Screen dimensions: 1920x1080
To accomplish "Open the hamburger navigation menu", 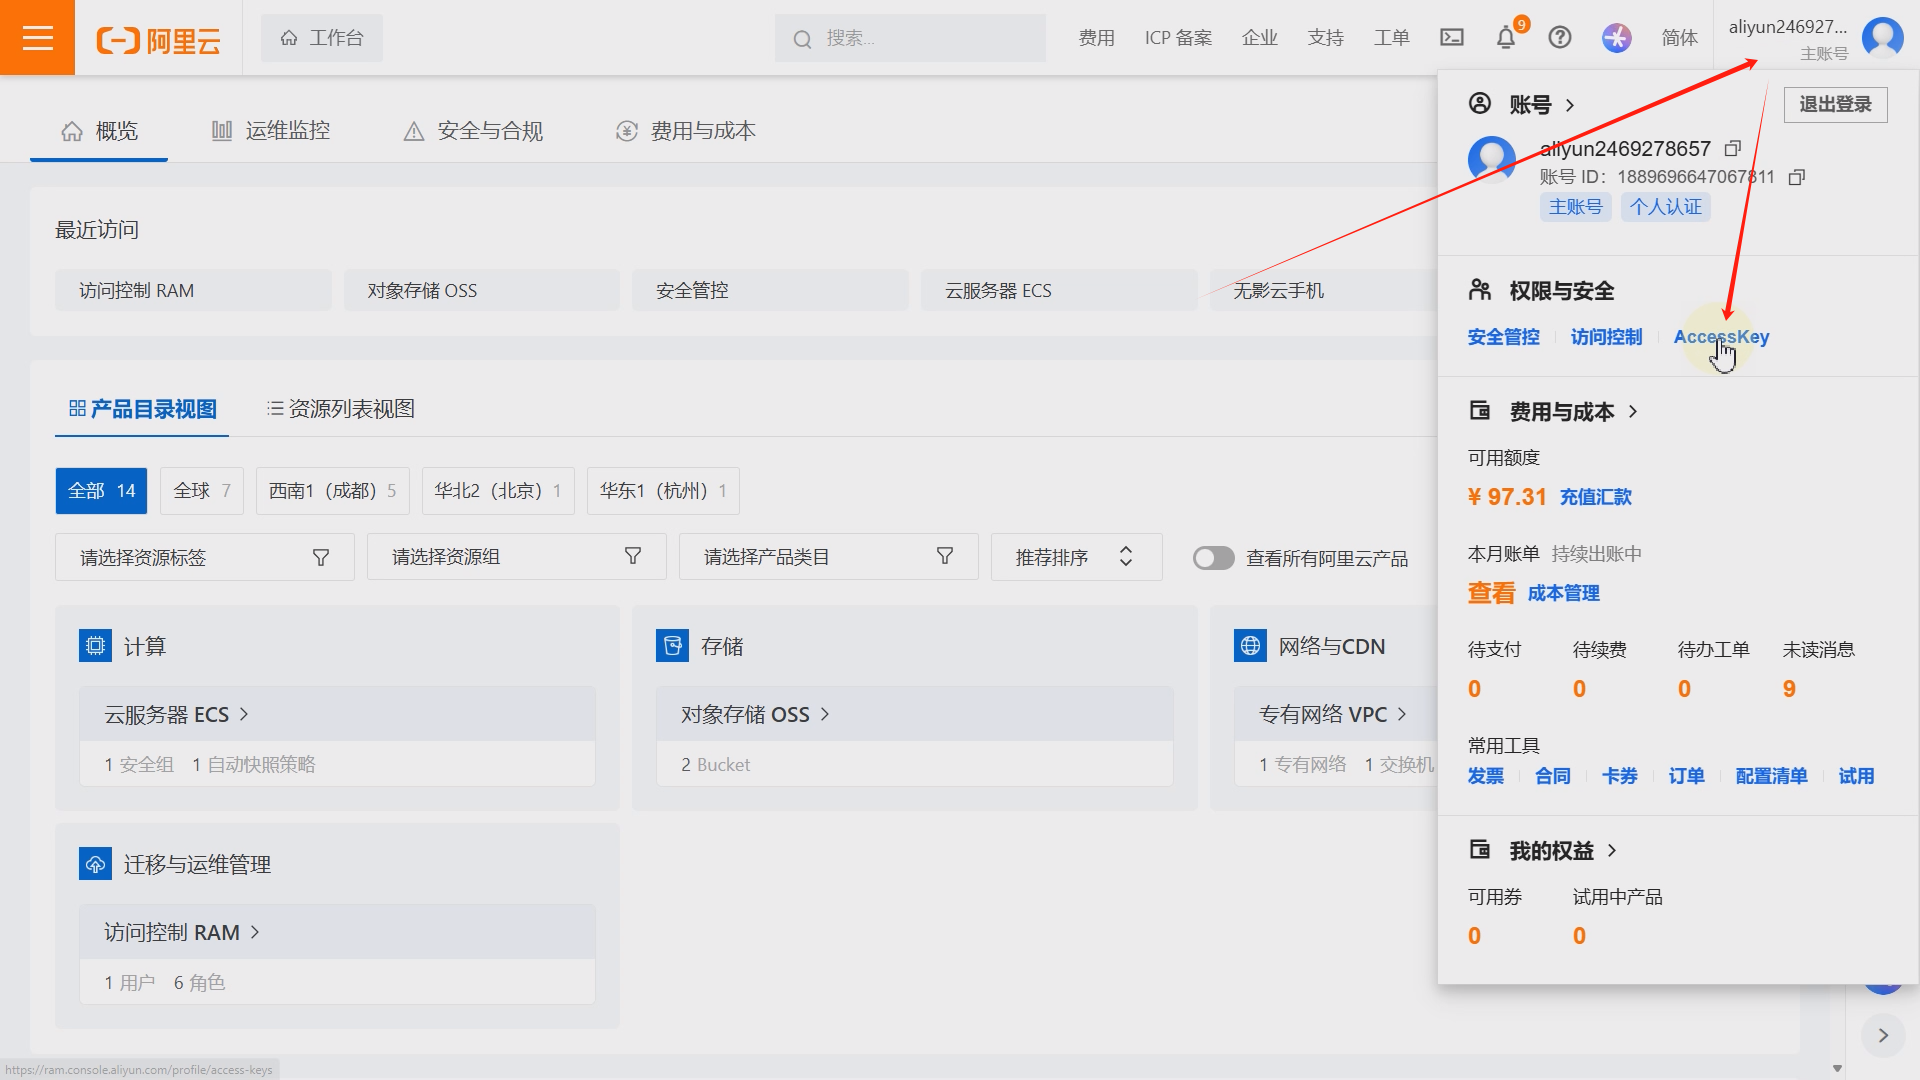I will (37, 38).
